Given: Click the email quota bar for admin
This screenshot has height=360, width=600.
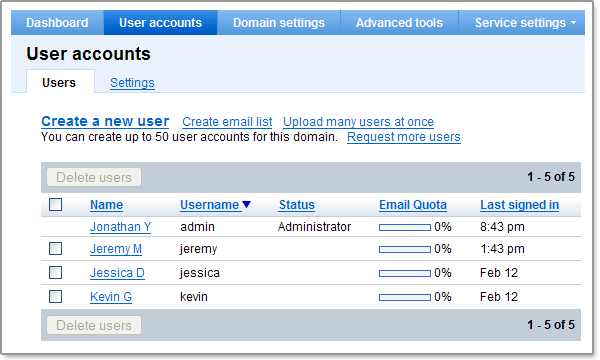Looking at the screenshot, I should pyautogui.click(x=405, y=227).
